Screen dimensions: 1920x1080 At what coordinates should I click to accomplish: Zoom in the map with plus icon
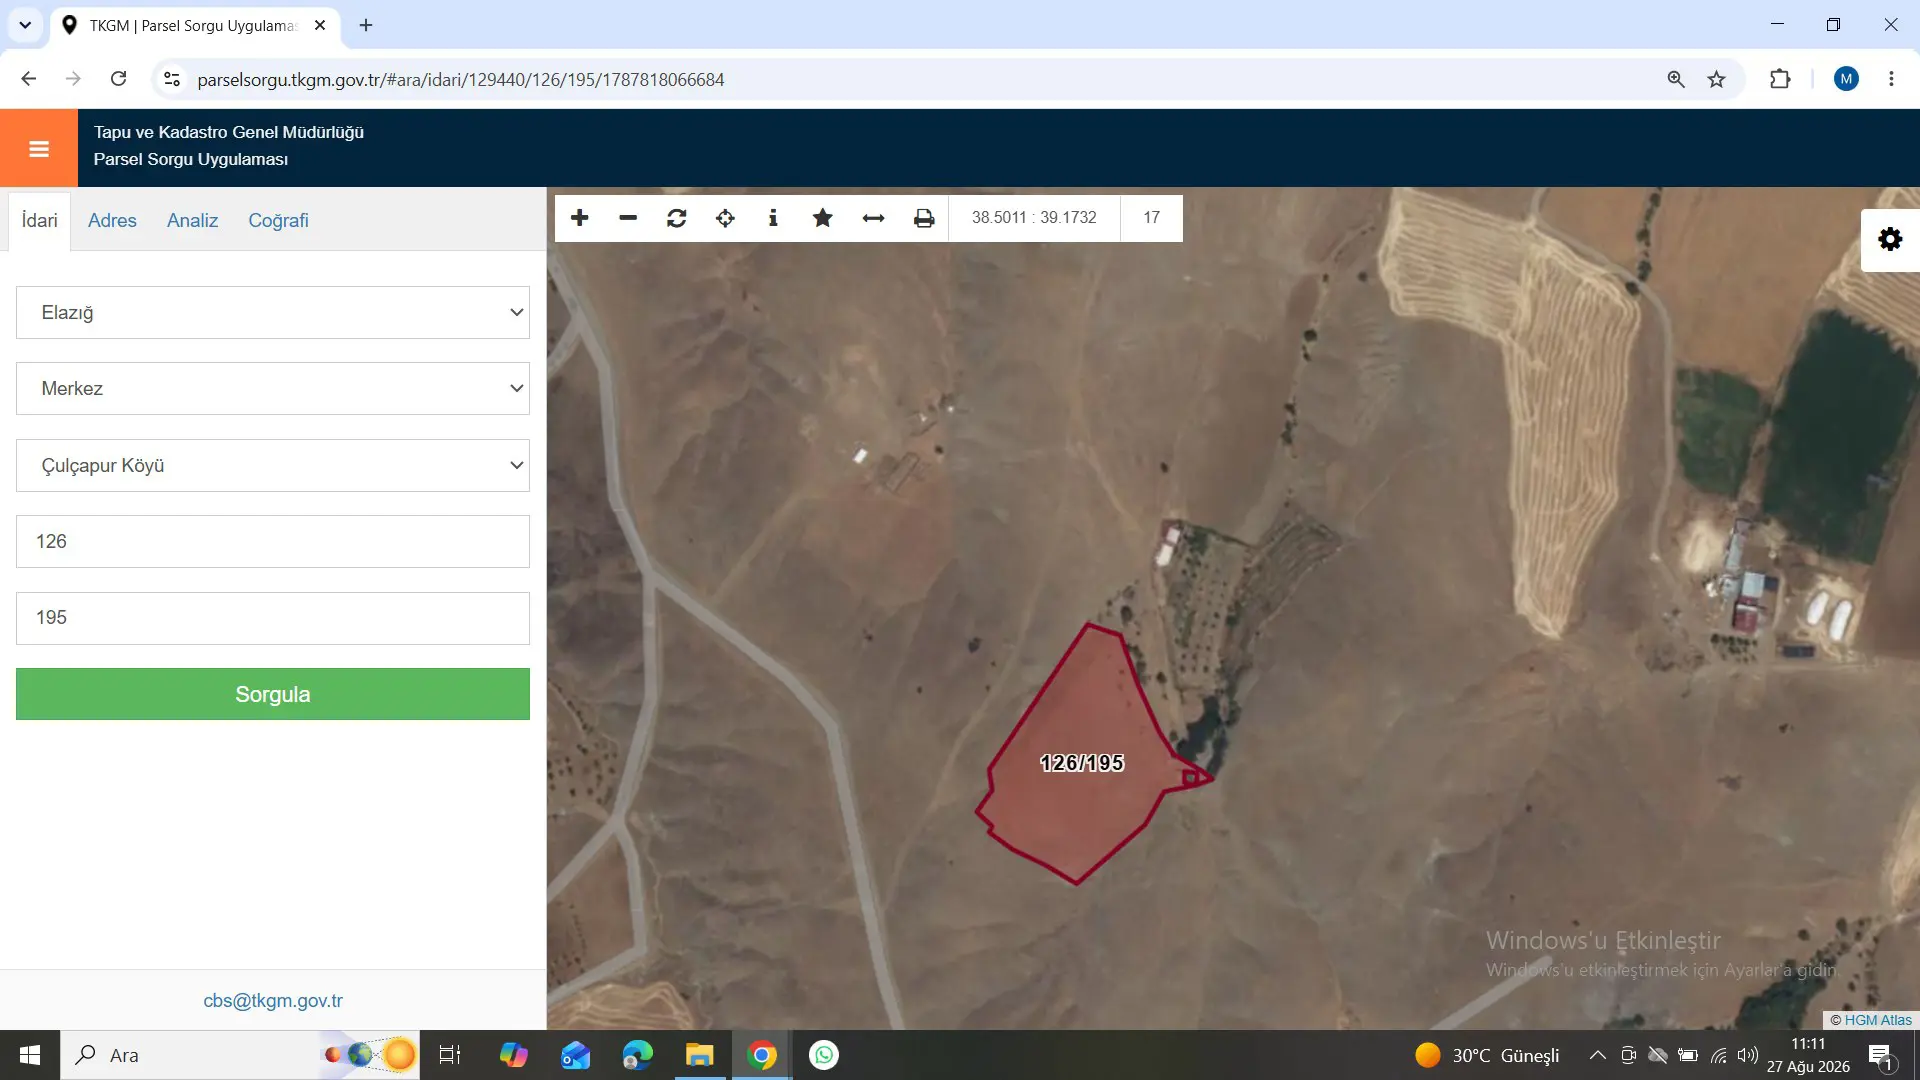pos(579,218)
